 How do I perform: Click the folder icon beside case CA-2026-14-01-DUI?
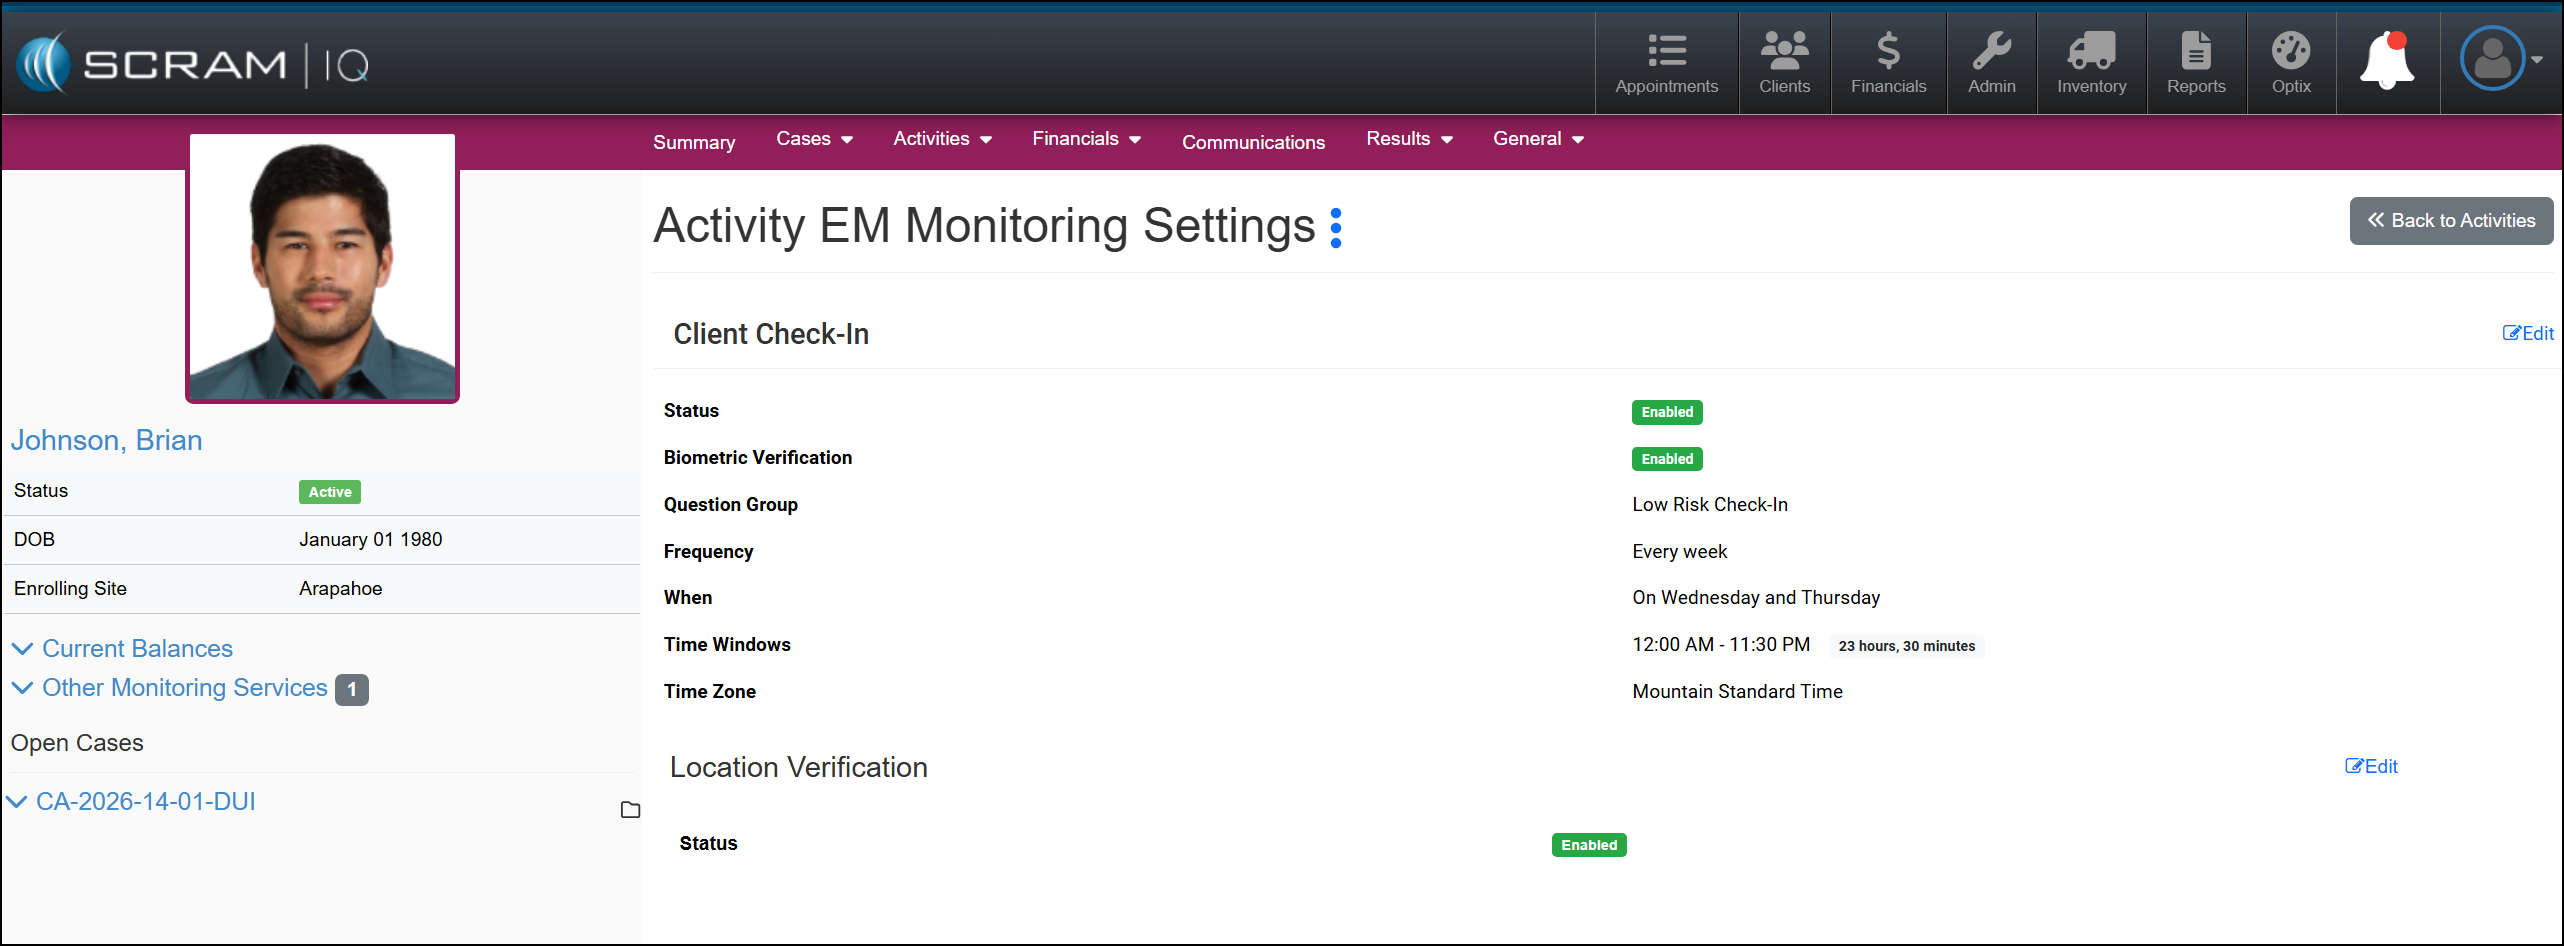tap(630, 810)
